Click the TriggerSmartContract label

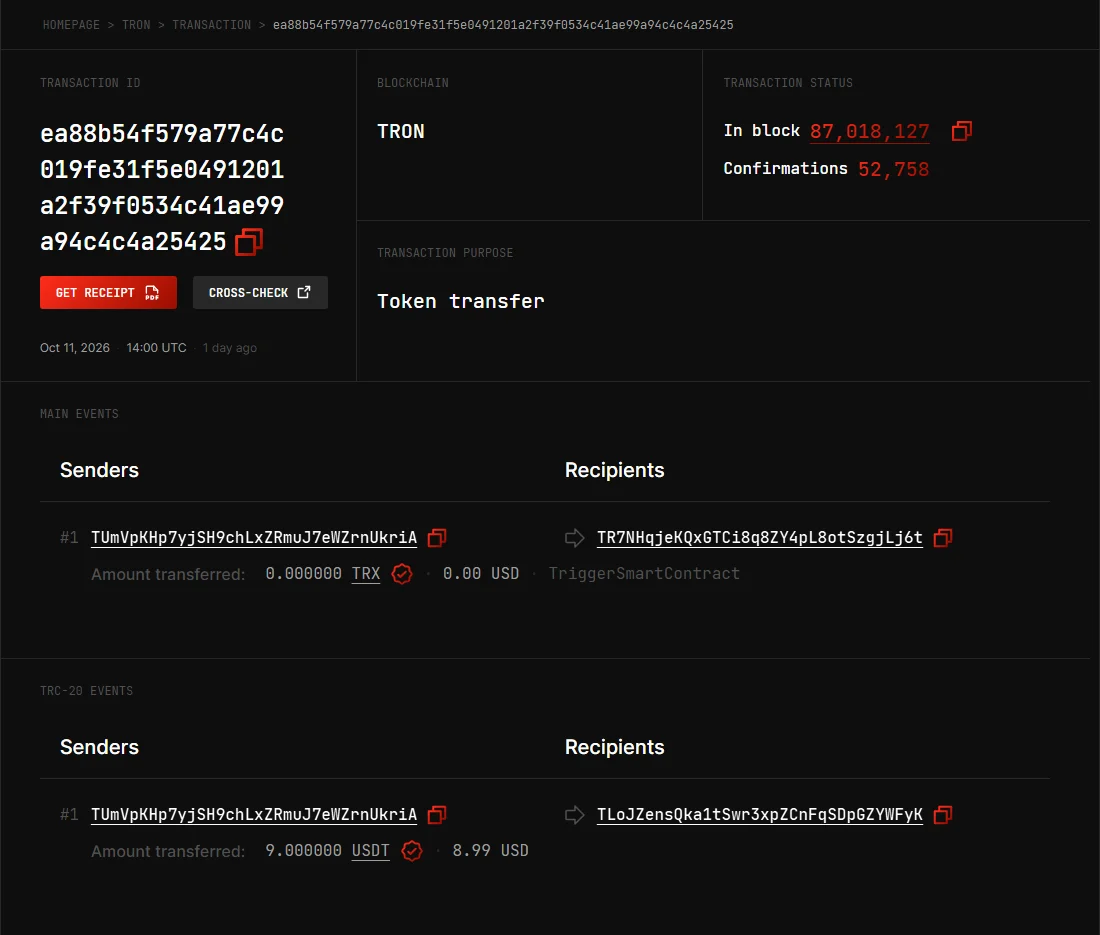coord(644,574)
